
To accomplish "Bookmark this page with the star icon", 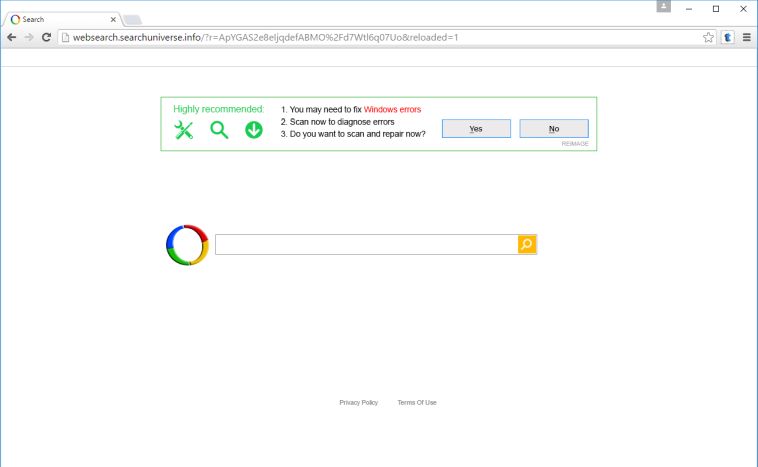I will (x=708, y=37).
